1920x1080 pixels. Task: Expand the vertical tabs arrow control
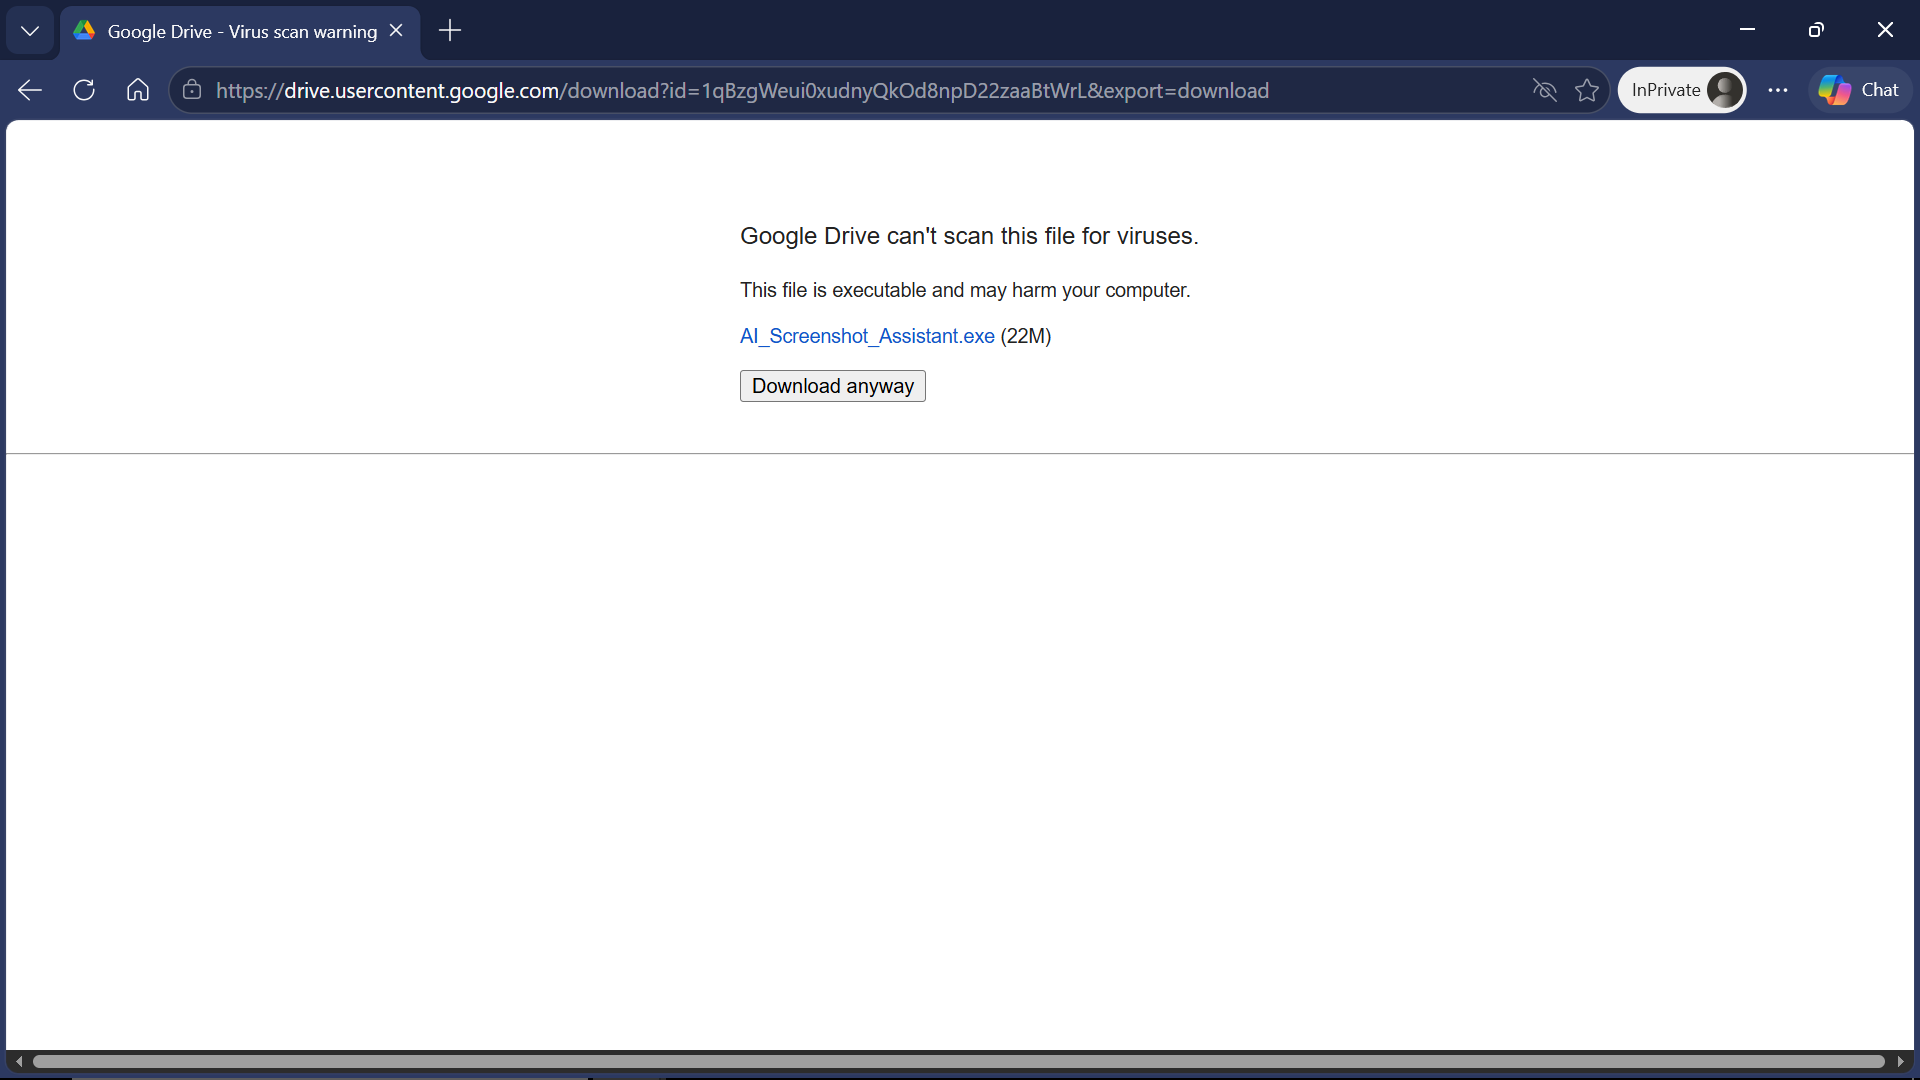[30, 30]
